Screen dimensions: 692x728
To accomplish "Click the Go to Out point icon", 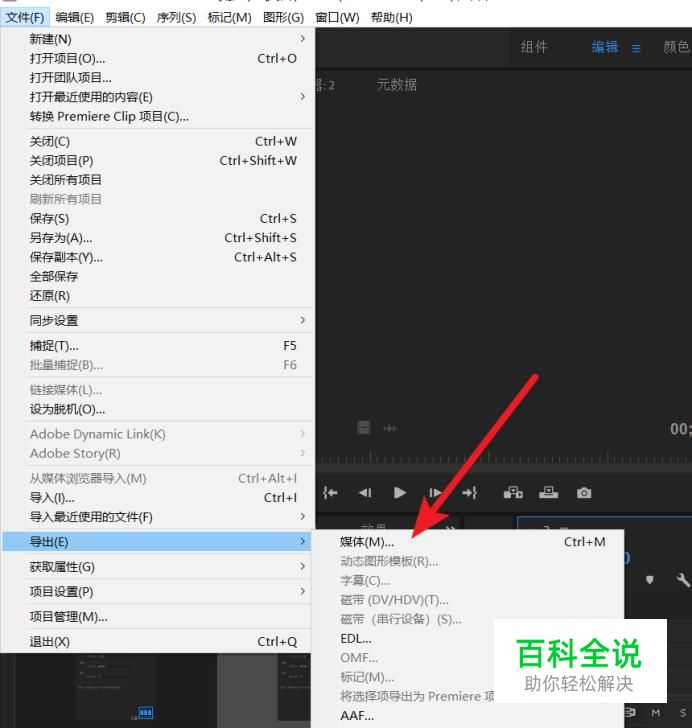I will click(470, 493).
